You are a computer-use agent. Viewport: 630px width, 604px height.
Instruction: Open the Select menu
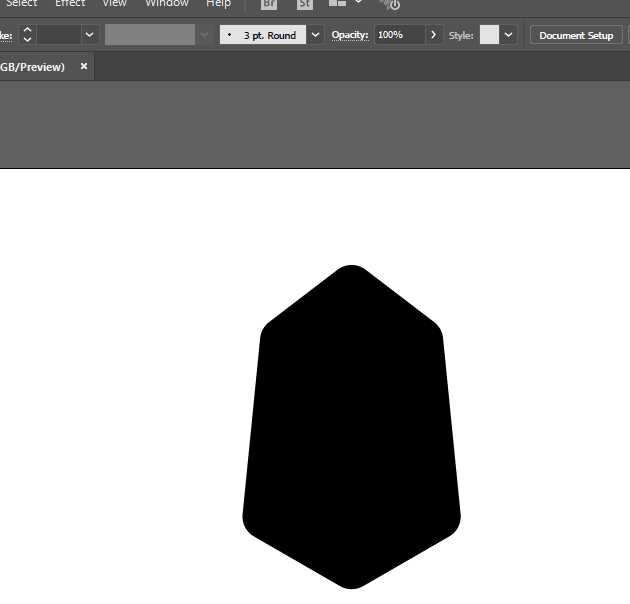pos(22,4)
